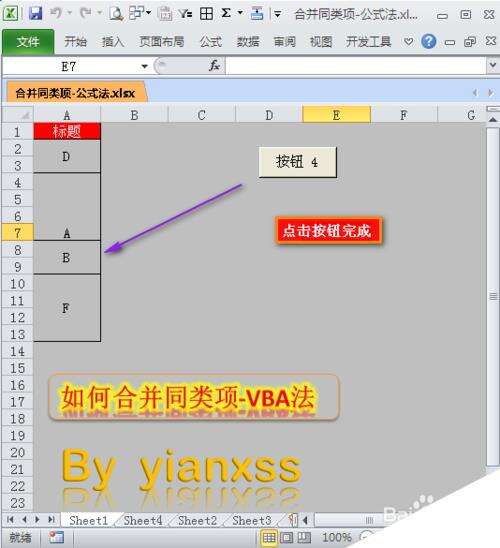Click the insert row icon in toolbar
500x548 pixels.
click(x=257, y=14)
